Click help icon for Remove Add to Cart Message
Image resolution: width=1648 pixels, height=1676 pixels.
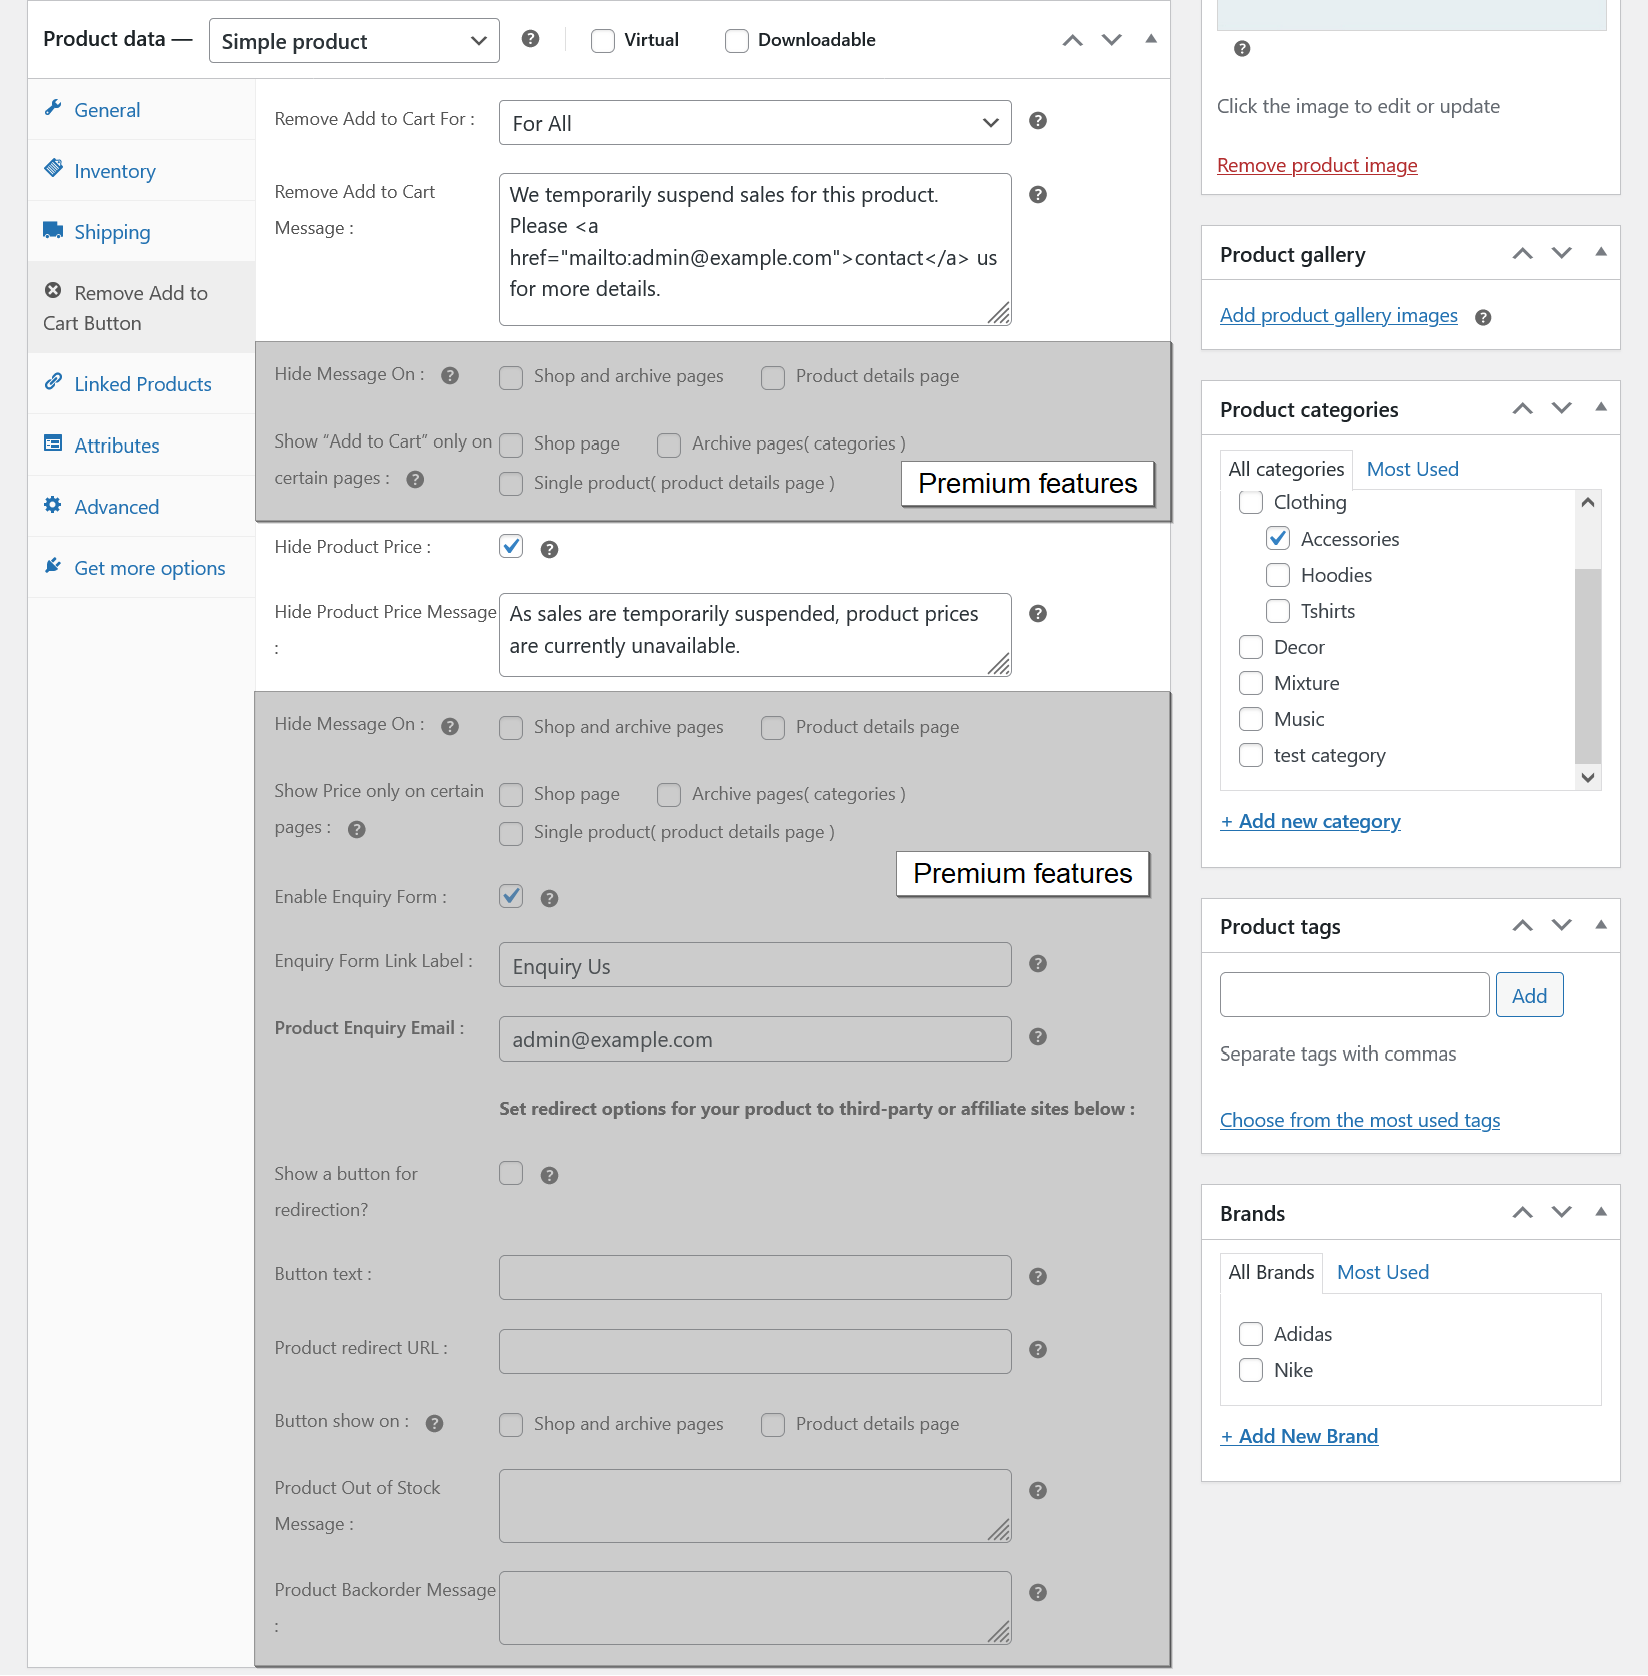(1038, 195)
